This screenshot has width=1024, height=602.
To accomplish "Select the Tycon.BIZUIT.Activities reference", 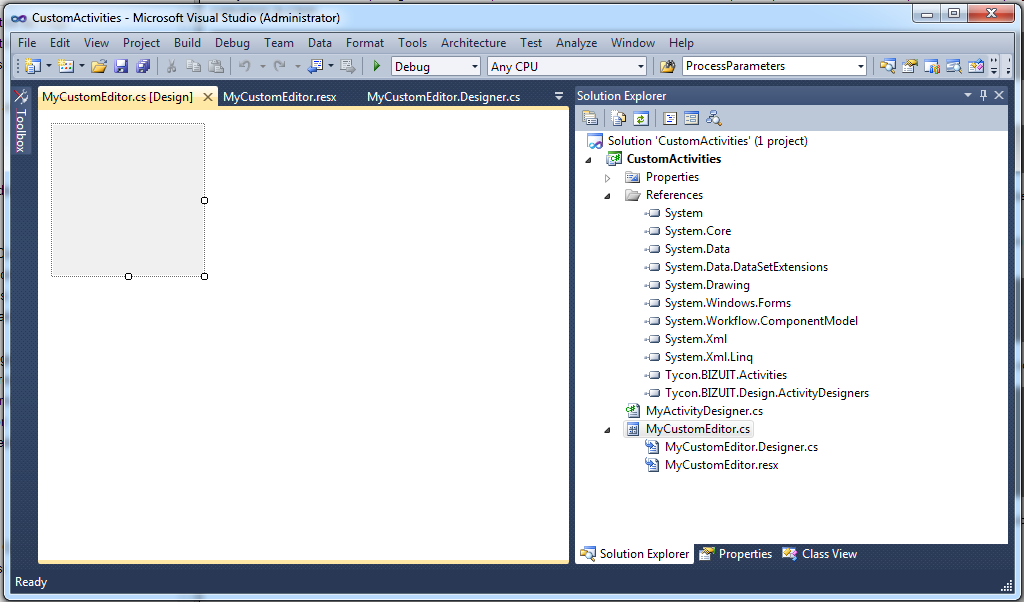I will pos(726,375).
